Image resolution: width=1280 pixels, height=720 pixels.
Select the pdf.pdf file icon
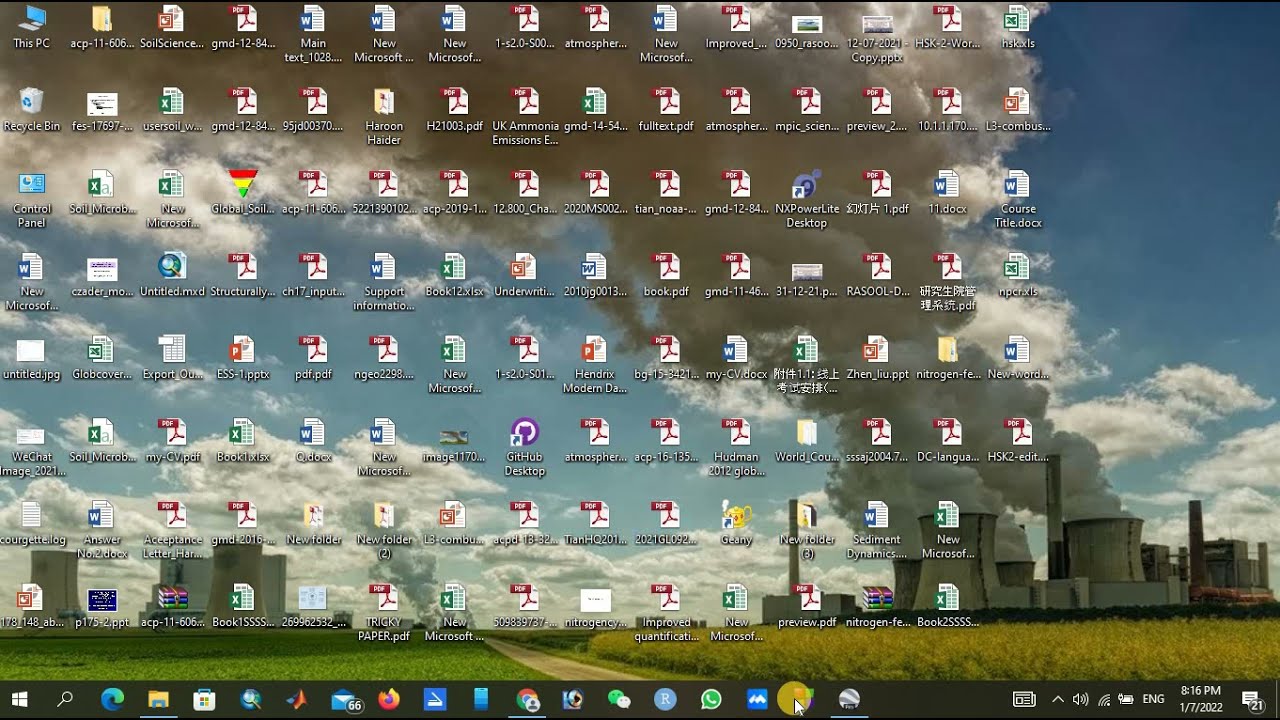pyautogui.click(x=314, y=359)
